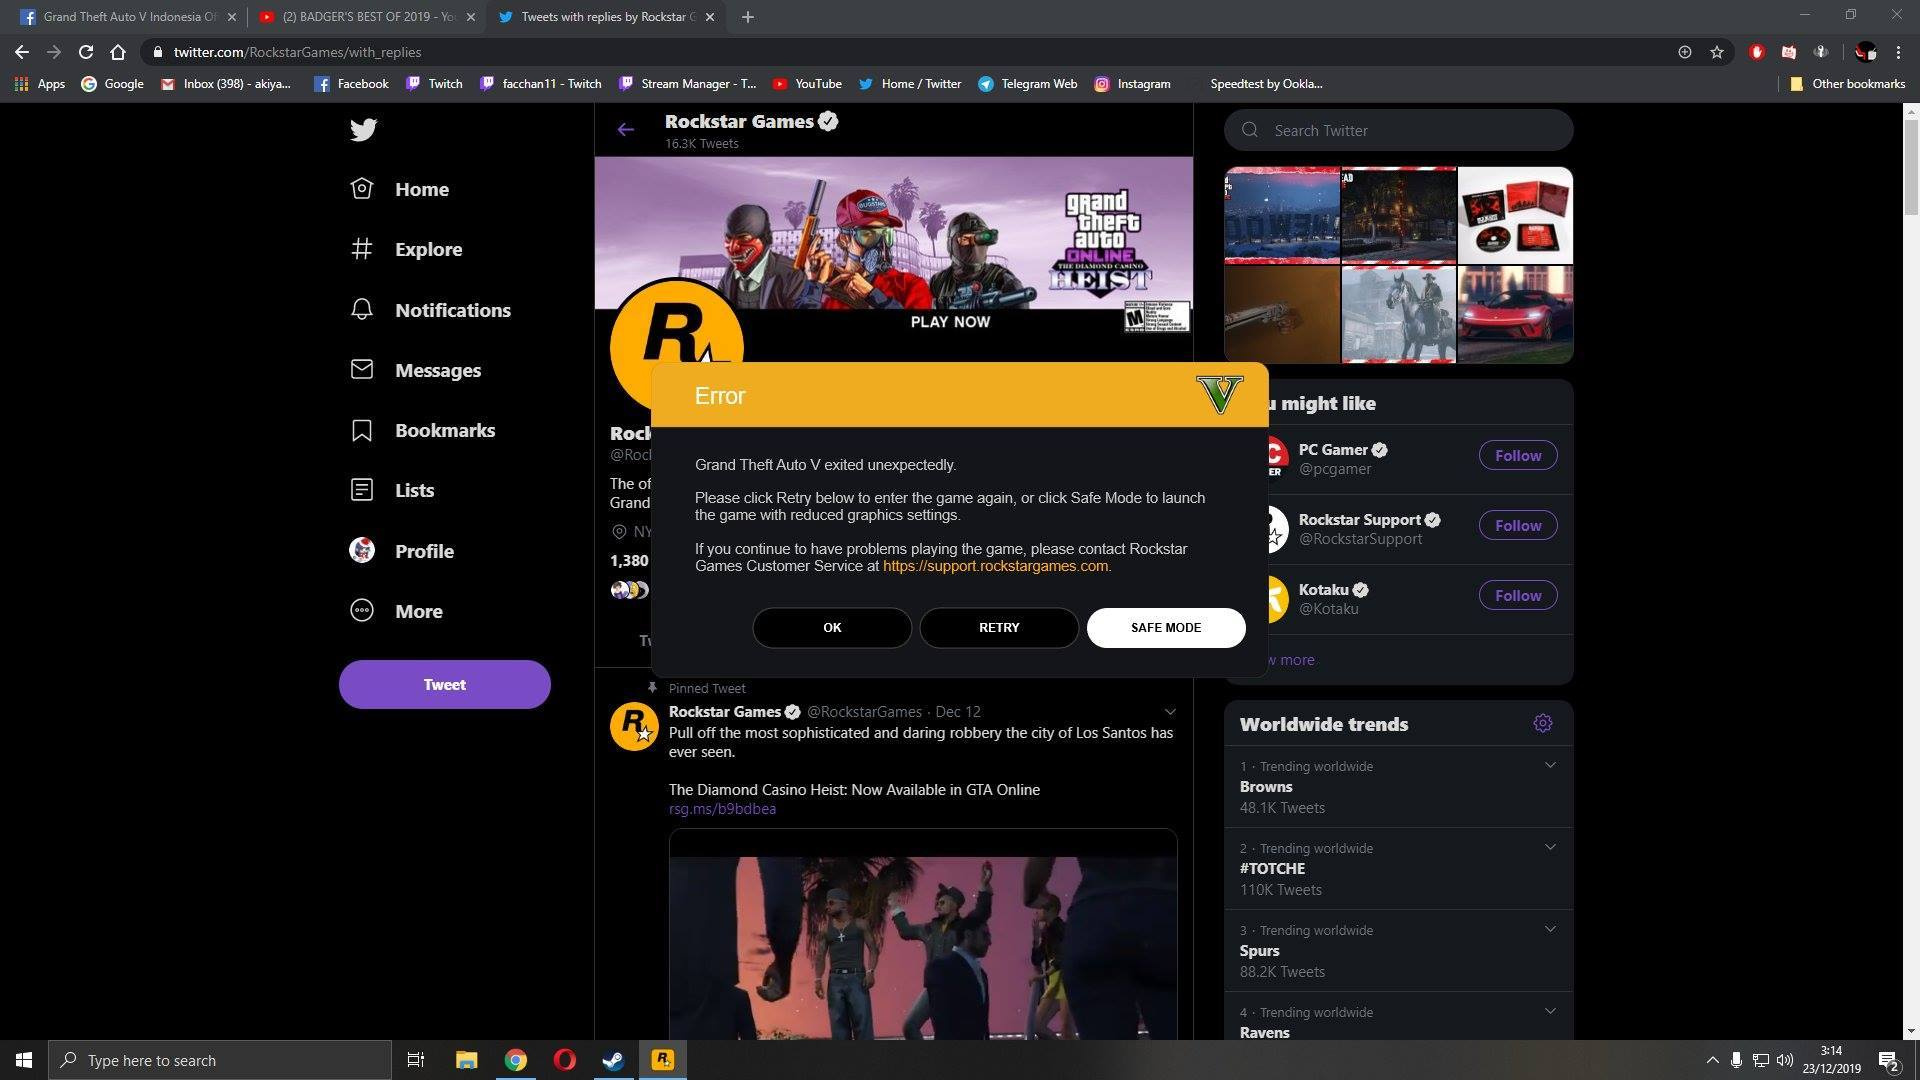This screenshot has height=1080, width=1920.
Task: Open the support.rockstargames.com link
Action: [x=995, y=566]
